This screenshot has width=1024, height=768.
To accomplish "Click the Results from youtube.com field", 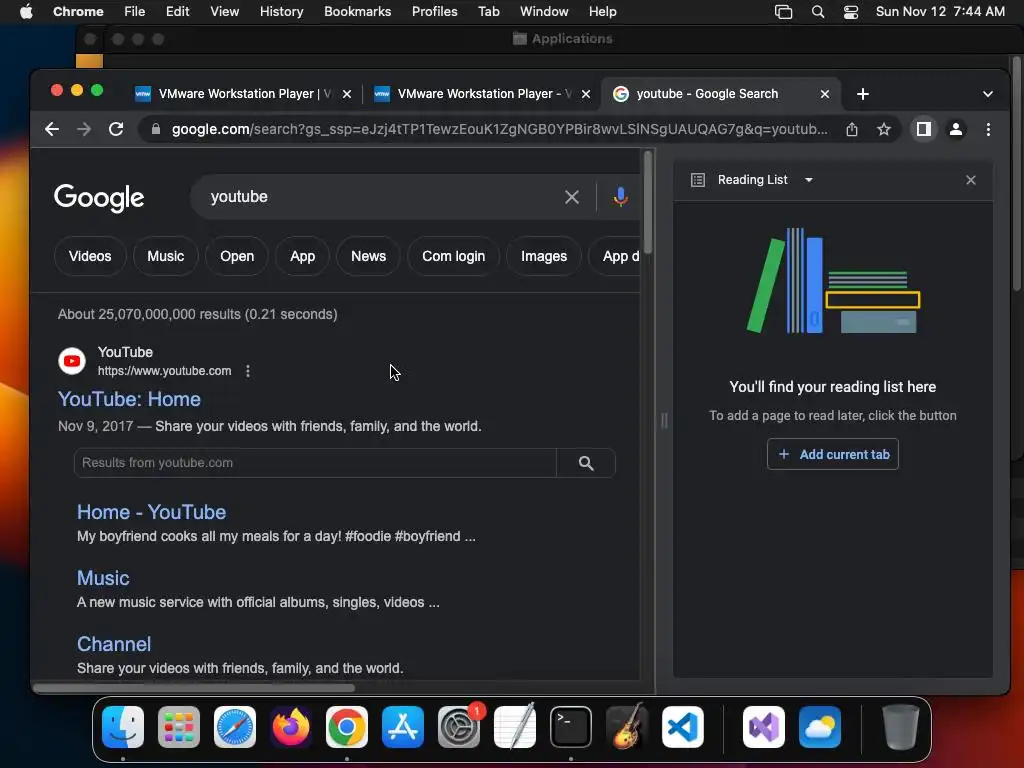I will 315,463.
